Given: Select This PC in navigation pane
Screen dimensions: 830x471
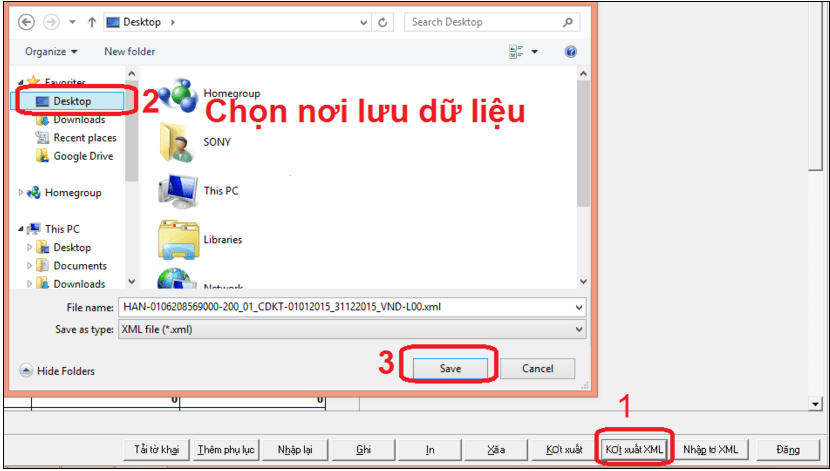Looking at the screenshot, I should click(x=62, y=229).
